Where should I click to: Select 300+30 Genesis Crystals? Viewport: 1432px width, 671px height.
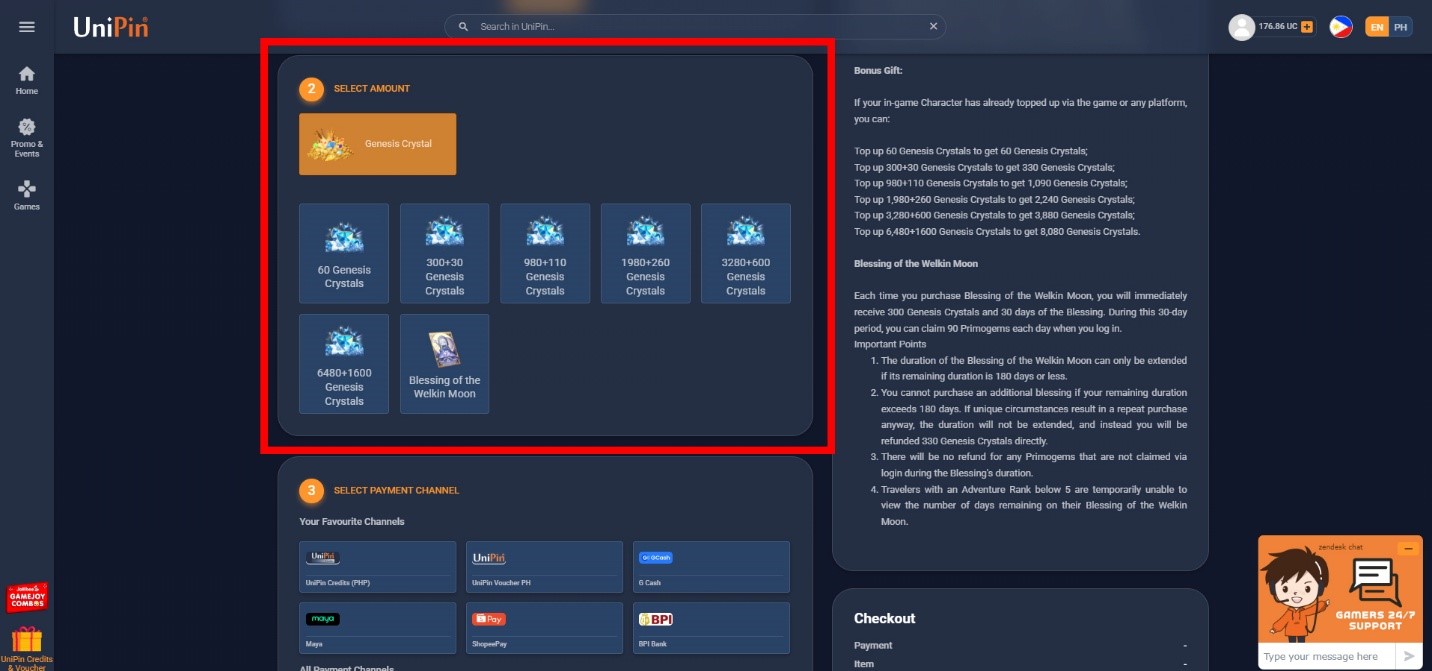[x=445, y=253]
